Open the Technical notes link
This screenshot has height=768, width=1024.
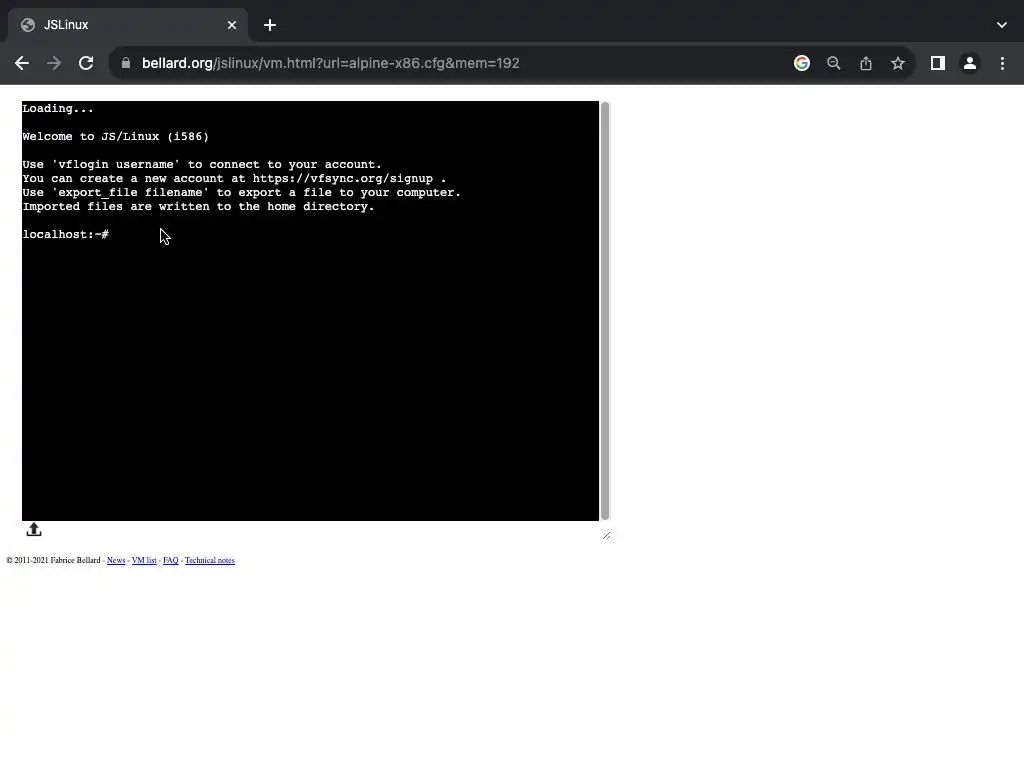click(x=210, y=560)
